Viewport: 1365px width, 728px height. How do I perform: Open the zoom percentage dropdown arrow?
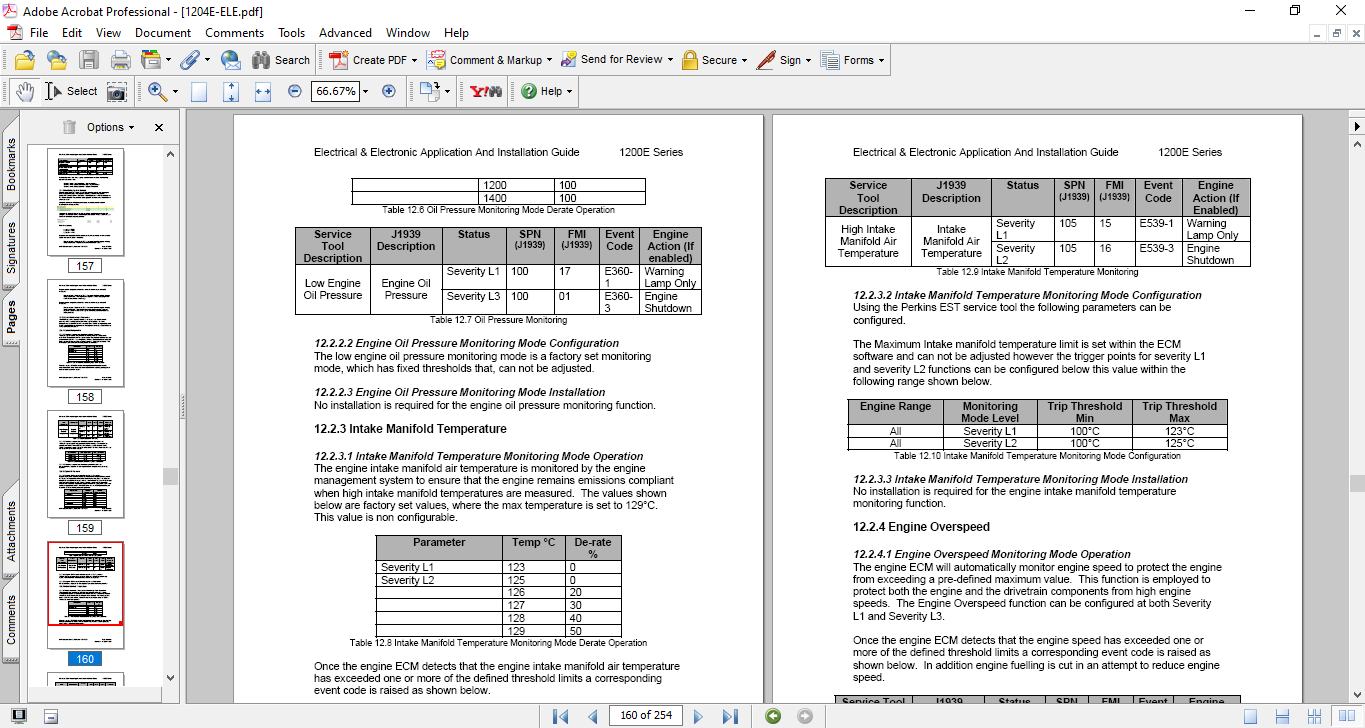click(365, 91)
